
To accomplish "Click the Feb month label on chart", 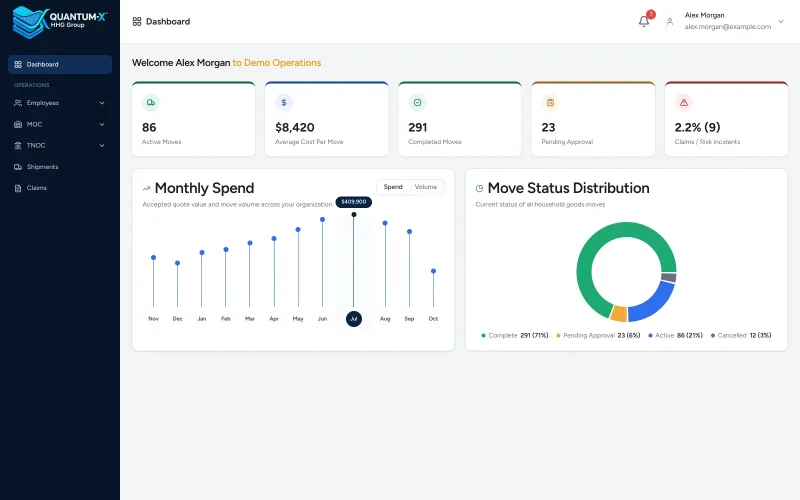I will (226, 319).
